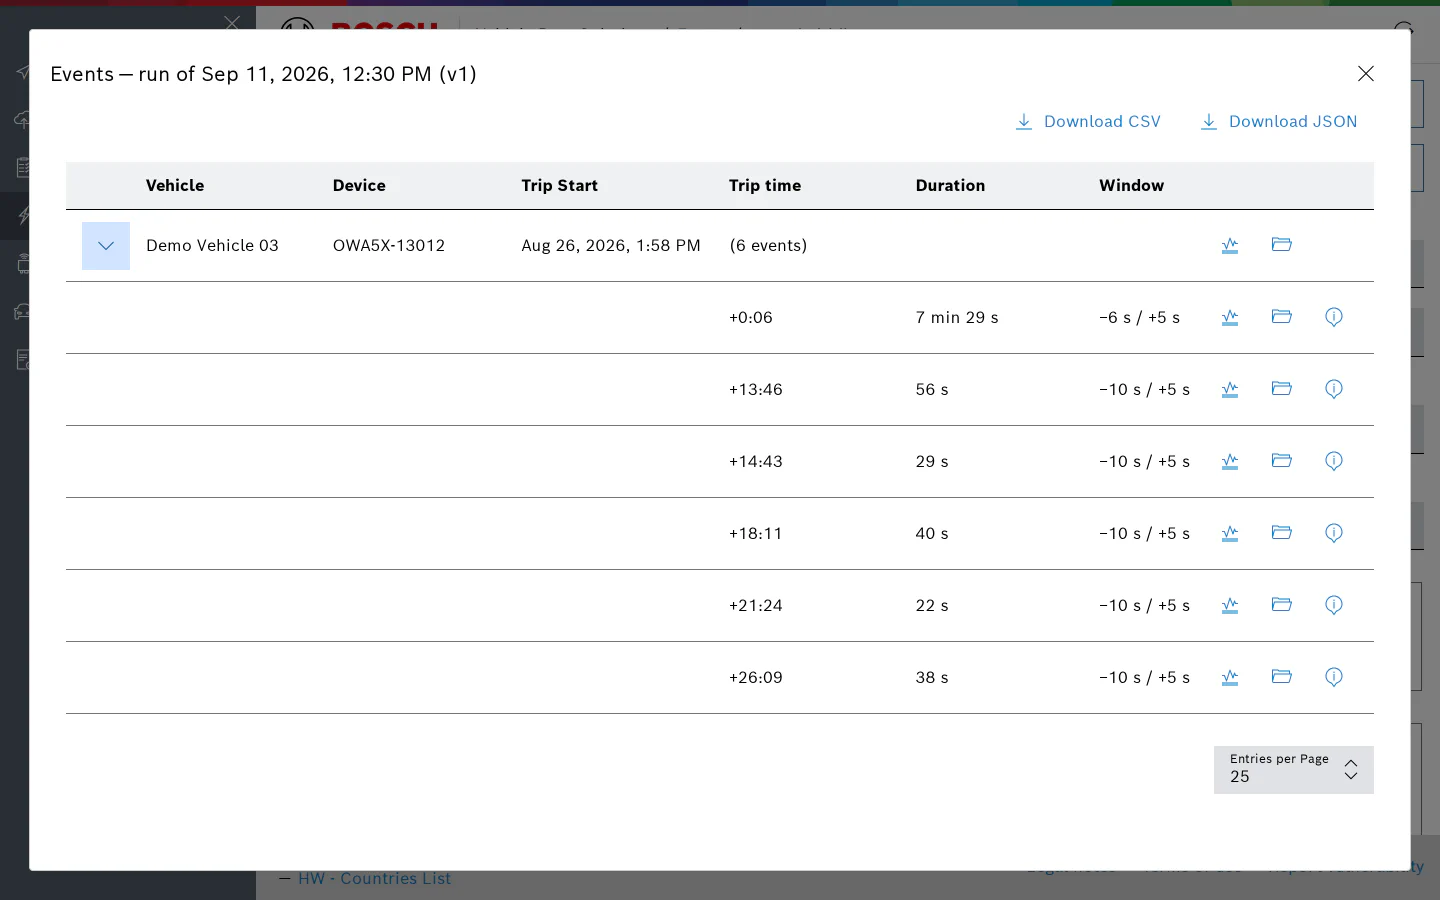Click the Trip Start column header

pos(559,186)
